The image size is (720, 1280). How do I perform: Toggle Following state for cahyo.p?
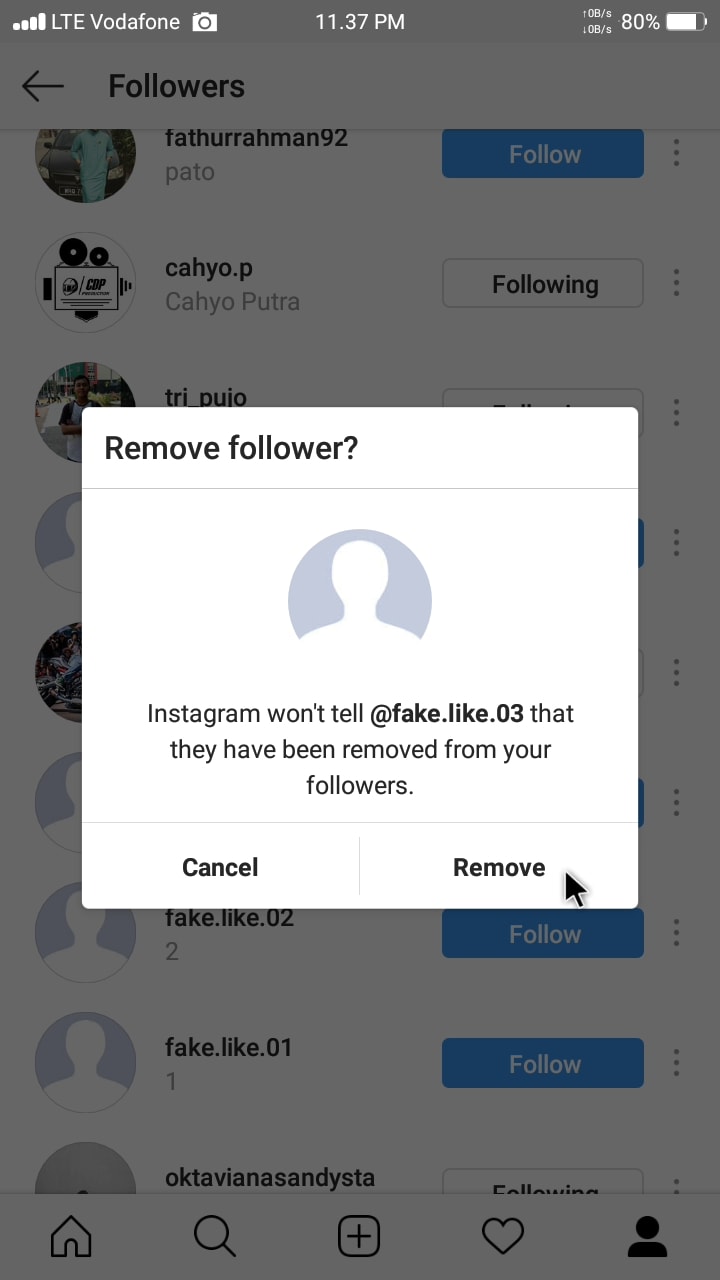[543, 284]
